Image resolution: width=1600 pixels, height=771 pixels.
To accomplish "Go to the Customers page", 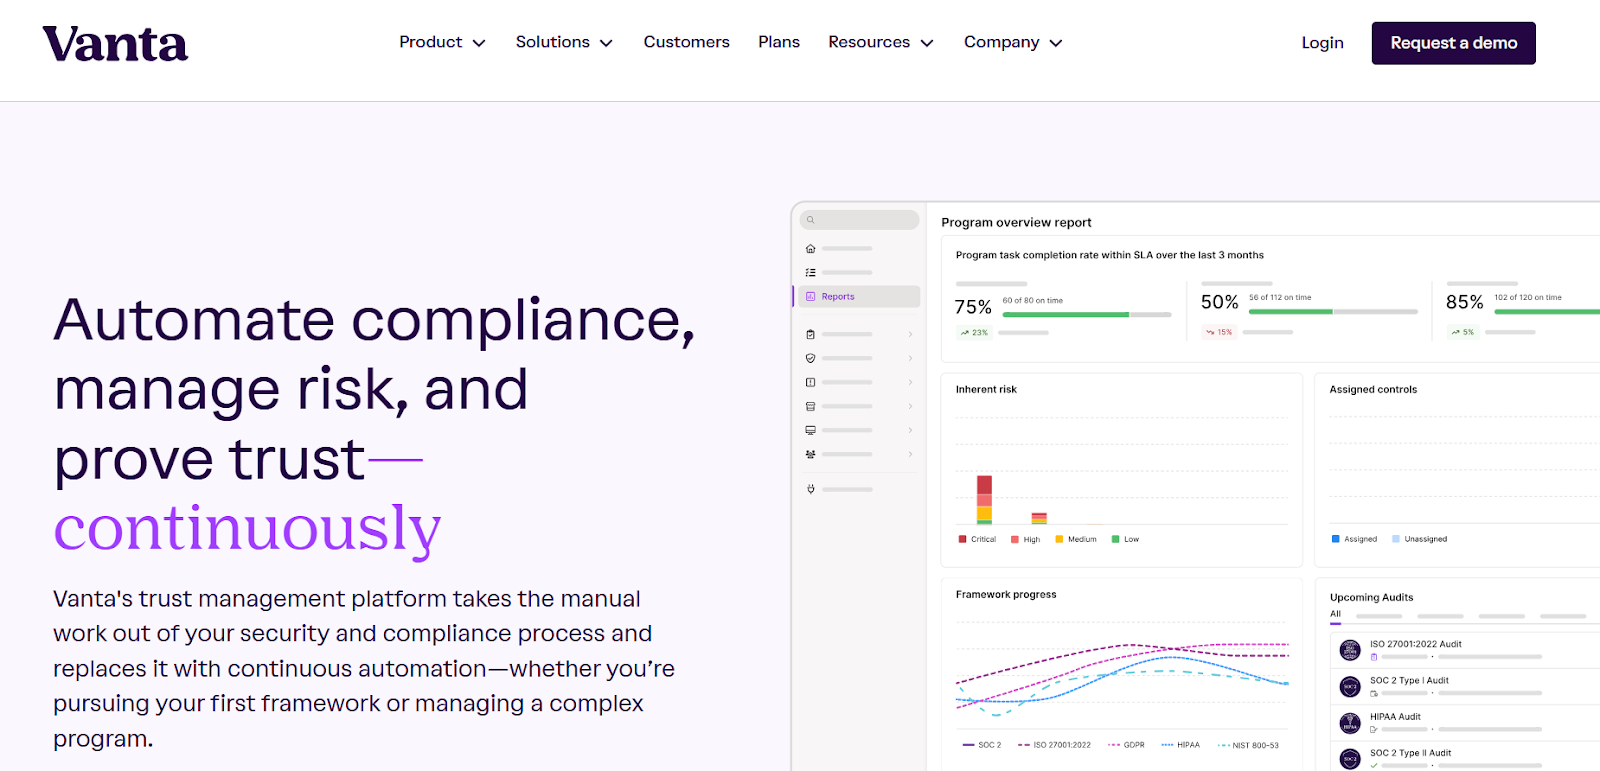I will [687, 42].
